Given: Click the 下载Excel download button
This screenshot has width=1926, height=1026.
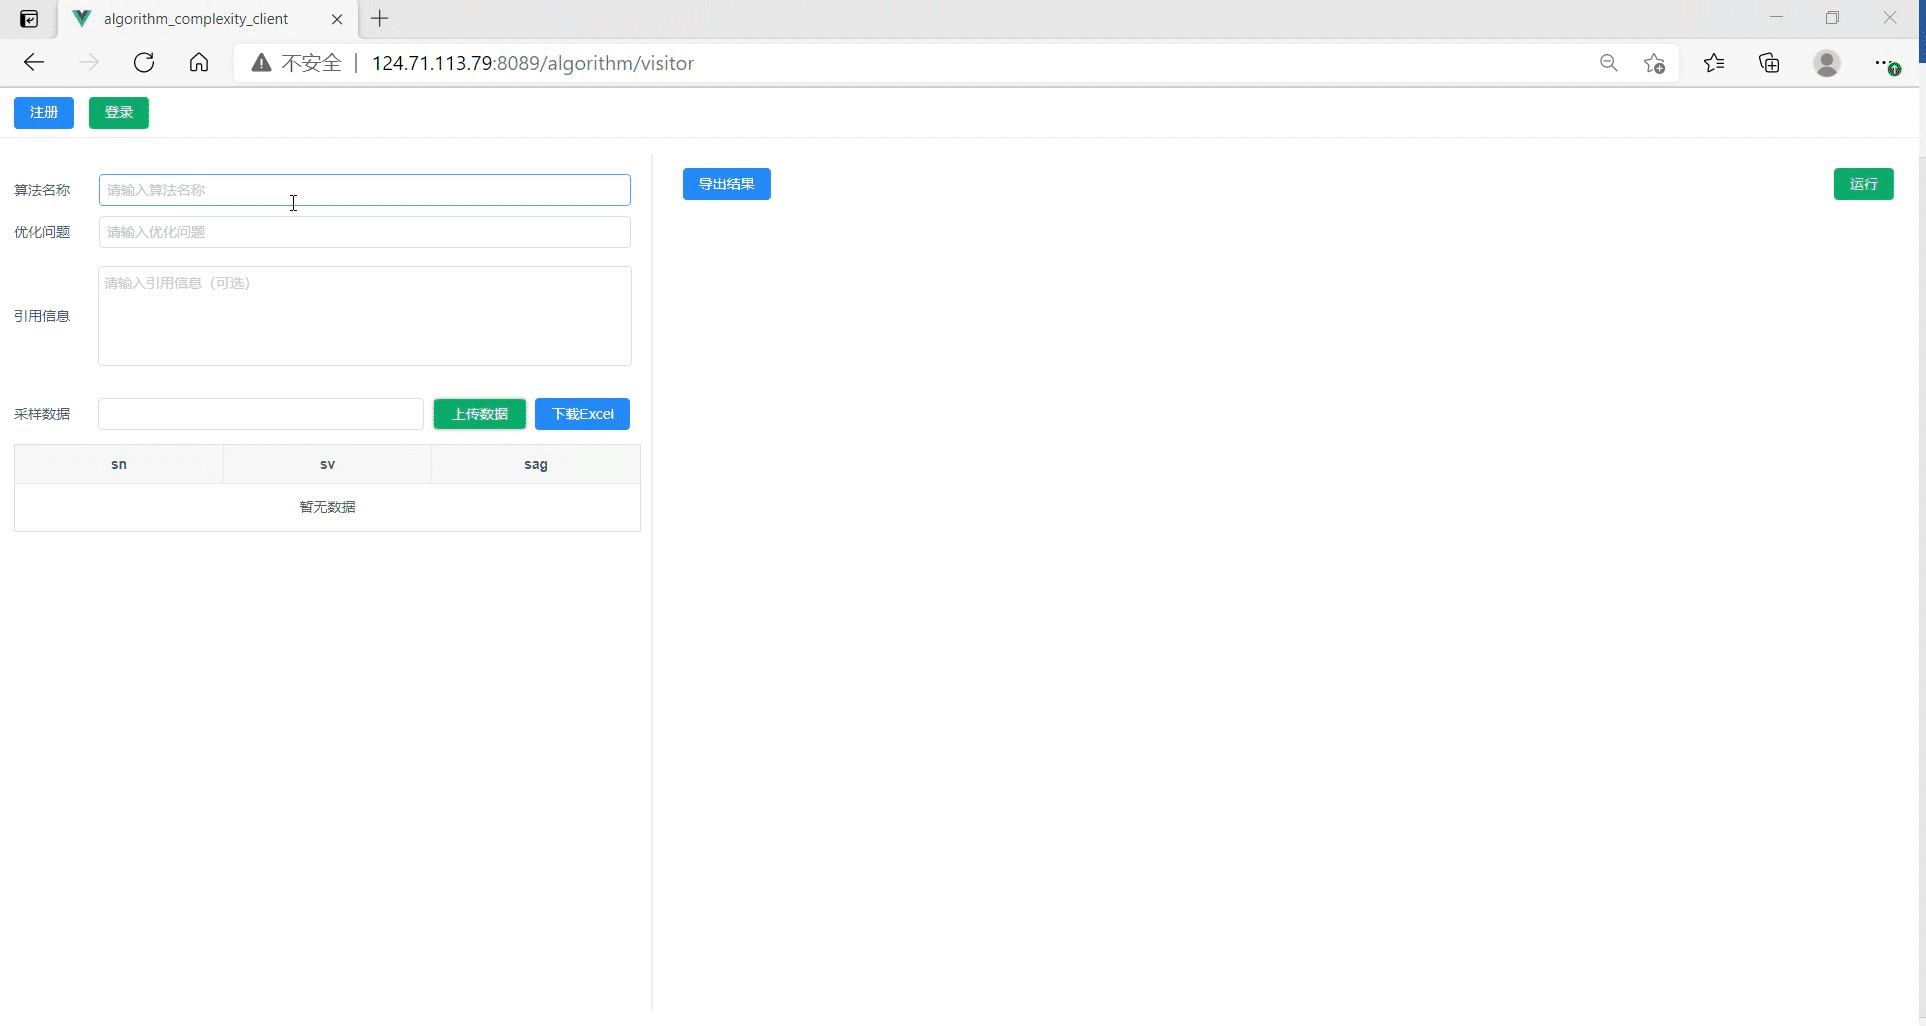Looking at the screenshot, I should click(582, 414).
